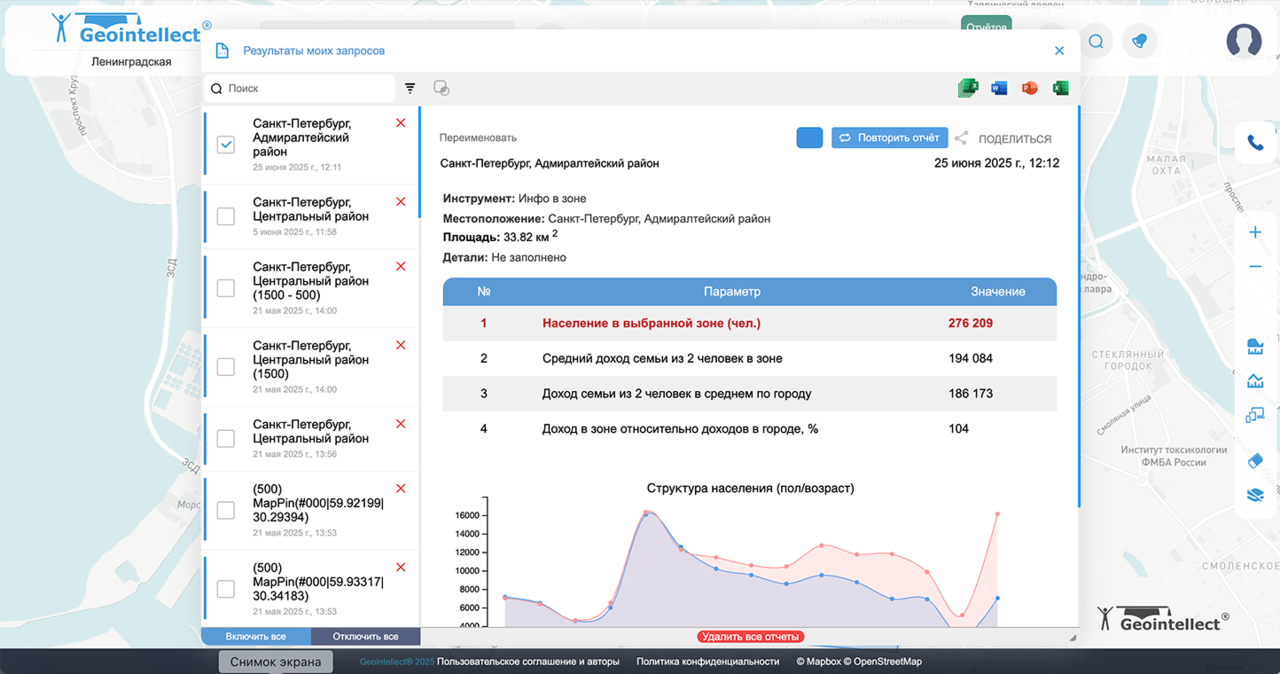Export report to PowerPoint presentation
Image resolution: width=1280 pixels, height=674 pixels.
(1029, 88)
